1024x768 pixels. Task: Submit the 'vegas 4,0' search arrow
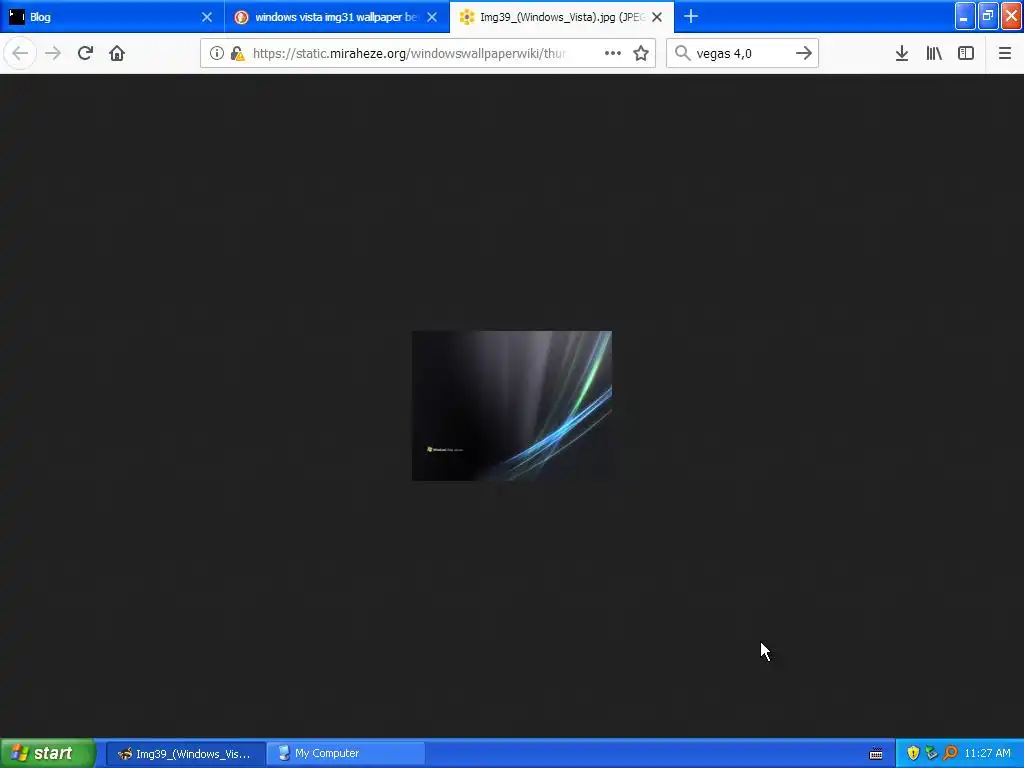[x=804, y=53]
